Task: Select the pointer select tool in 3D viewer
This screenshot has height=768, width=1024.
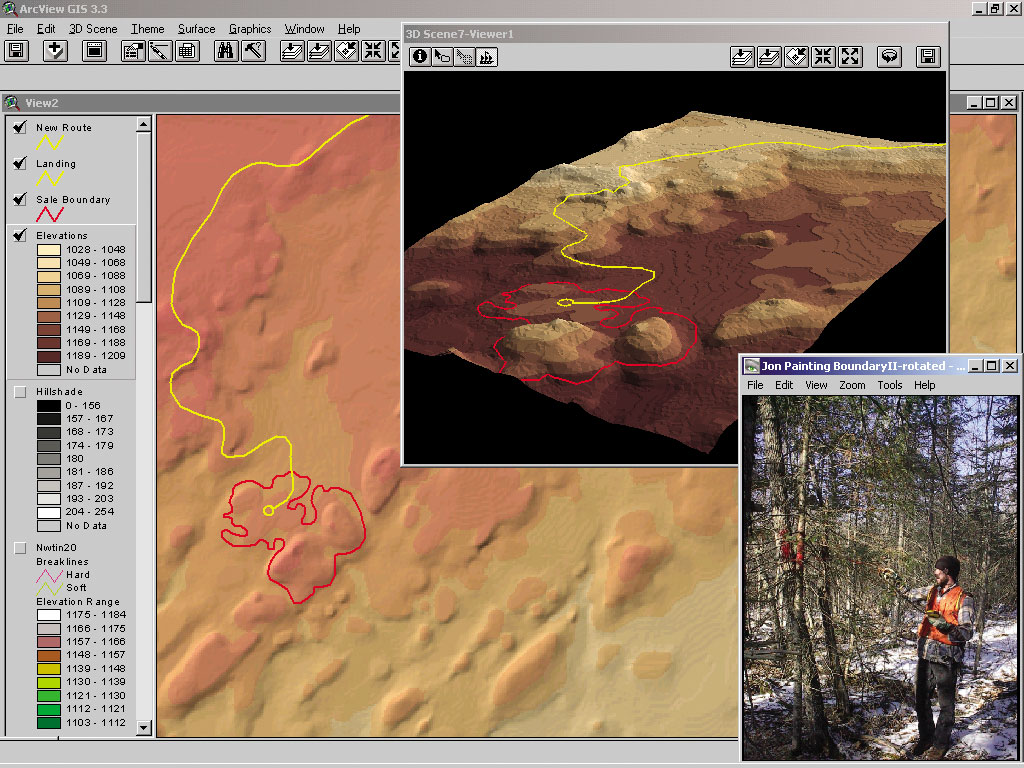Action: point(442,57)
